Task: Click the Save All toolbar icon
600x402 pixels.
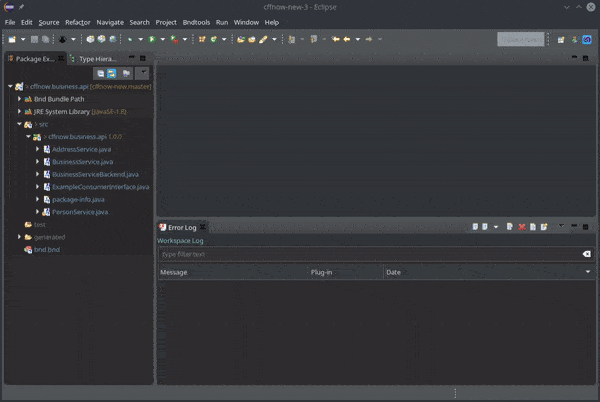Action: [x=45, y=39]
